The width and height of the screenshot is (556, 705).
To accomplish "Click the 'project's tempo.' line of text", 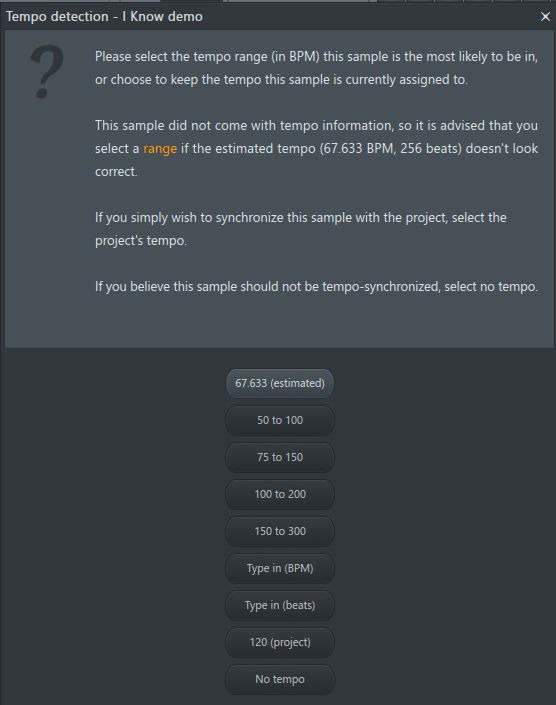I will pos(141,241).
